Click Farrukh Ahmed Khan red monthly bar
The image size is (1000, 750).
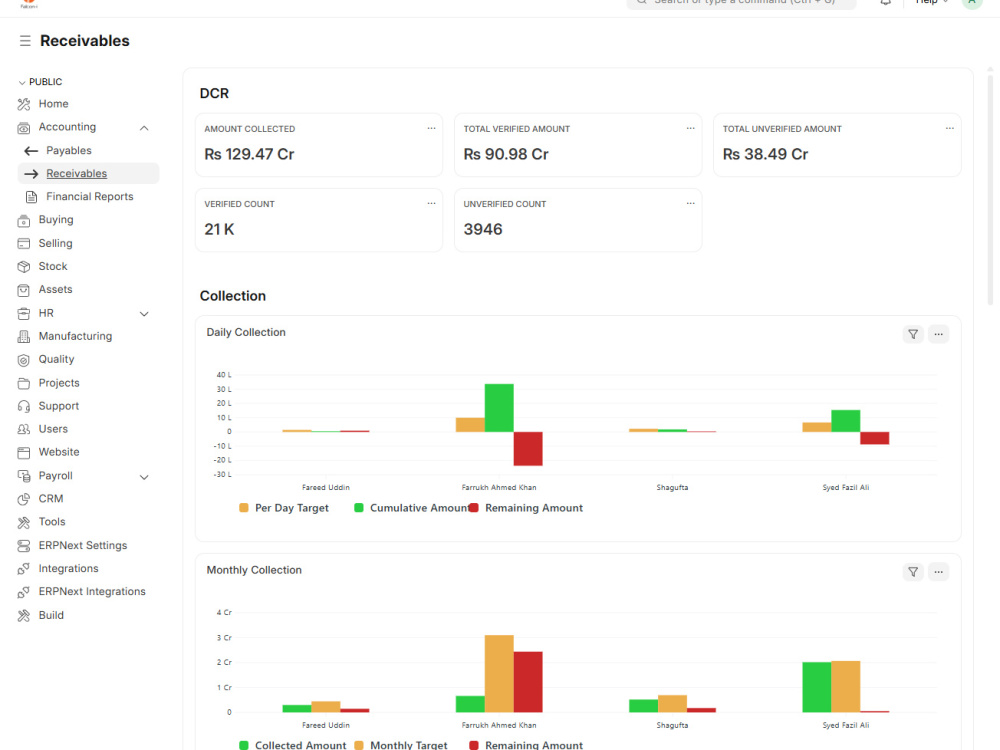[528, 682]
